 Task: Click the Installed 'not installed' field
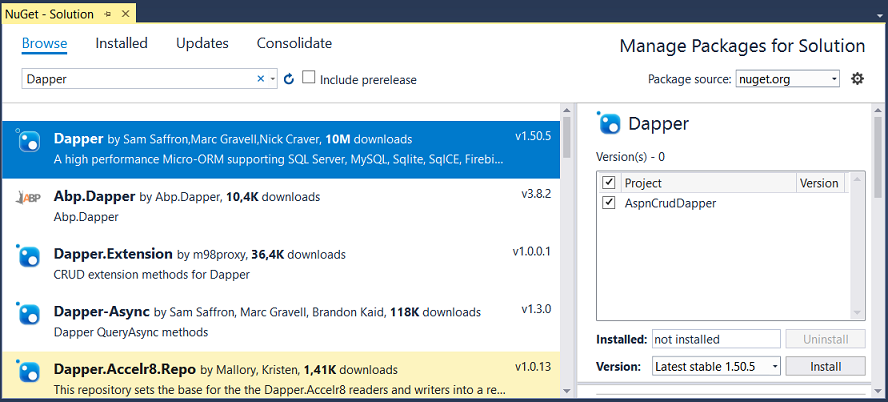click(x=716, y=339)
